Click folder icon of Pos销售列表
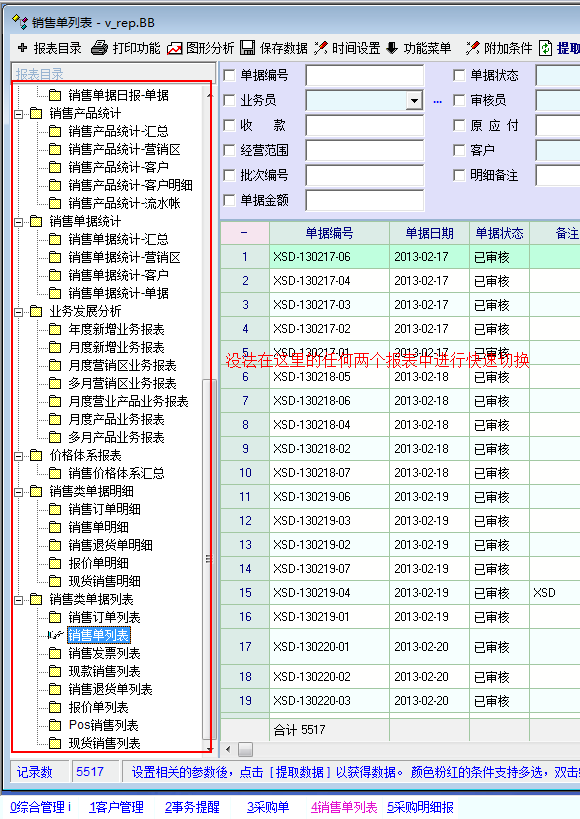The height and width of the screenshot is (819, 580). (x=55, y=725)
